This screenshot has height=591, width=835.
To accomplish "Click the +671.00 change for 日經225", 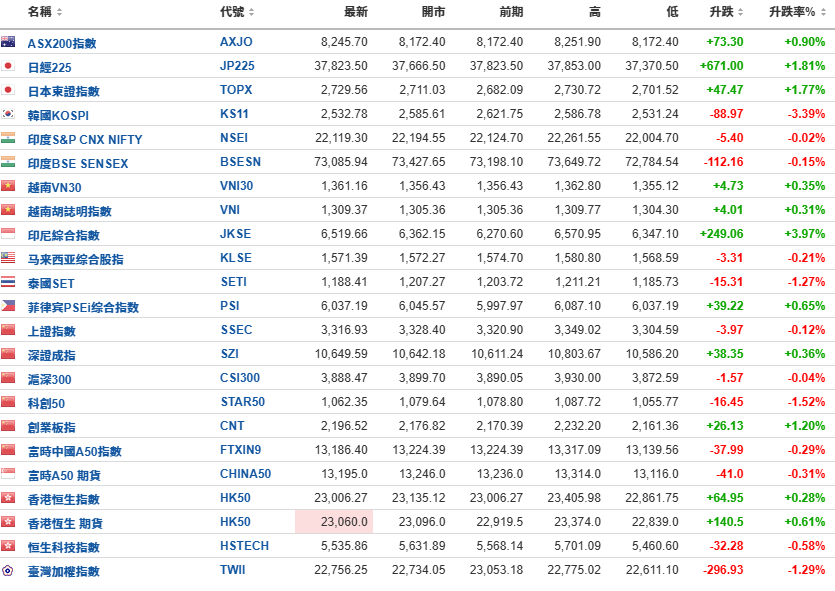I will click(721, 65).
